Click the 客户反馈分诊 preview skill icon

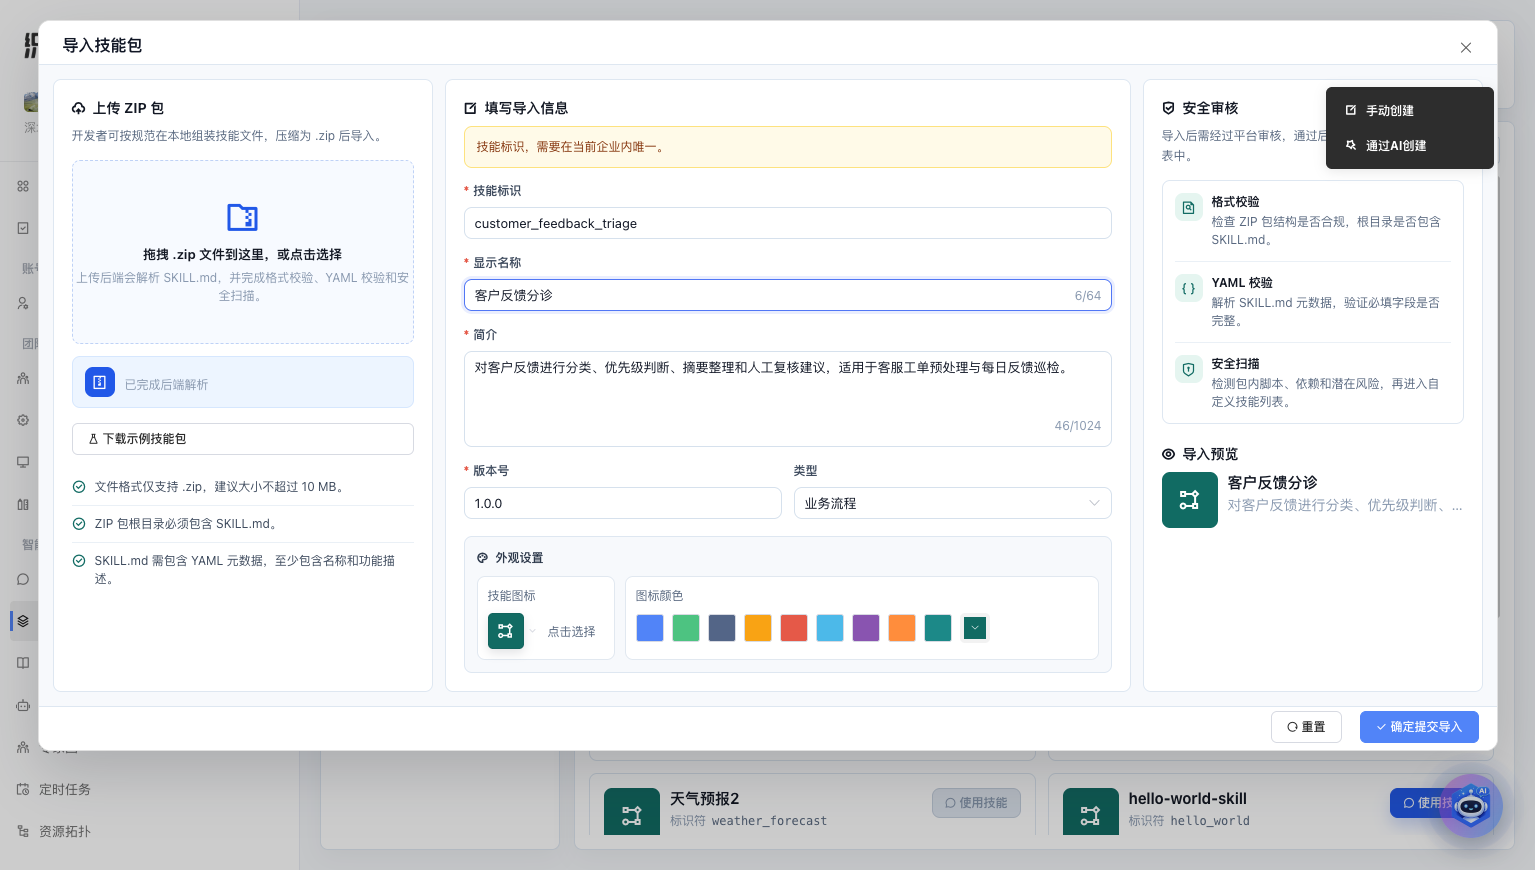[x=1190, y=500]
